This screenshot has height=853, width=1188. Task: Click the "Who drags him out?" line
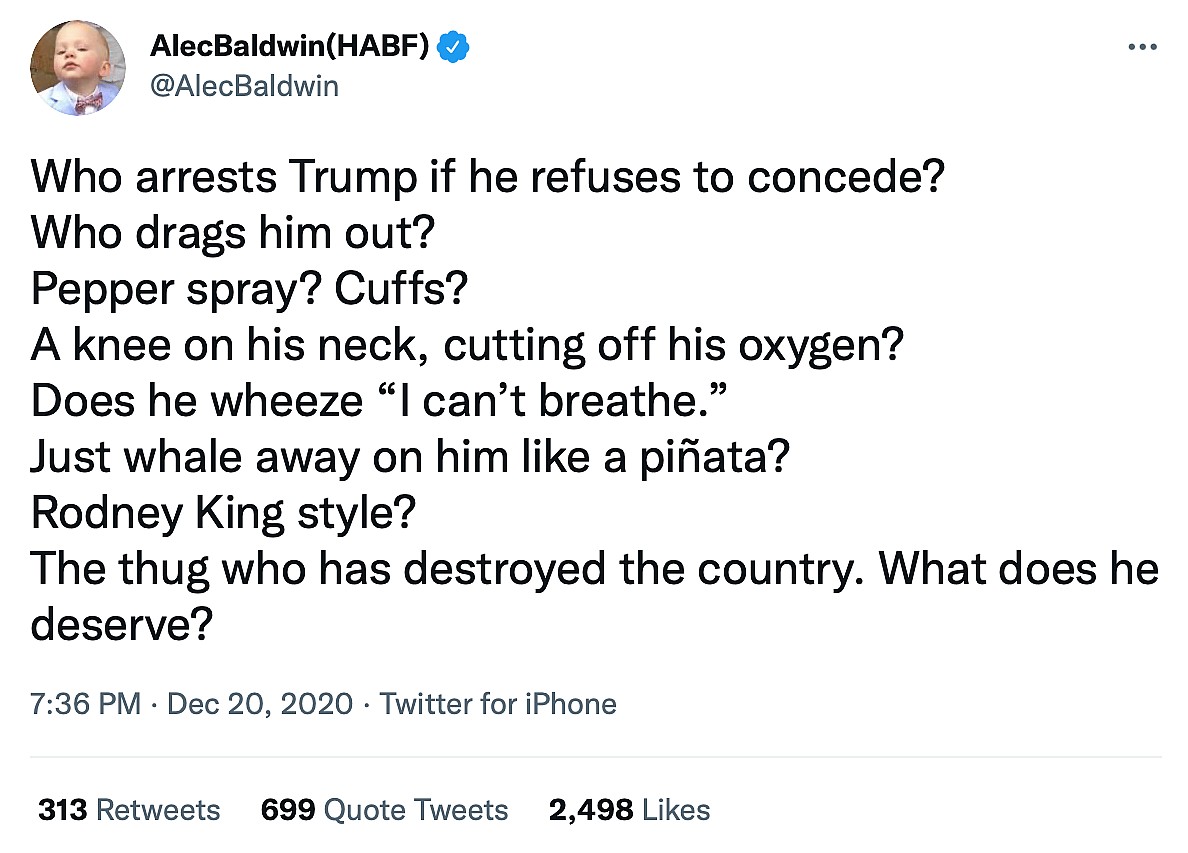point(231,233)
